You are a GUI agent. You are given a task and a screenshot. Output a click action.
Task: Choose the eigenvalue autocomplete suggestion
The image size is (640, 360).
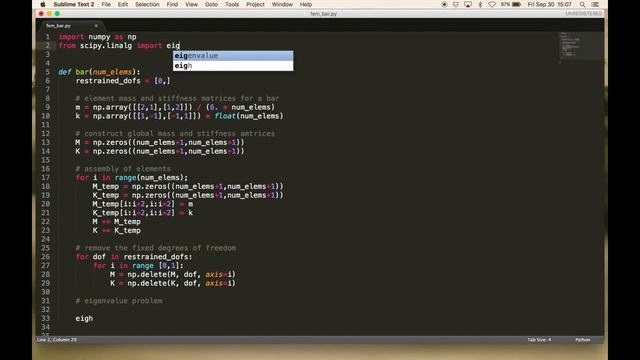(233, 56)
